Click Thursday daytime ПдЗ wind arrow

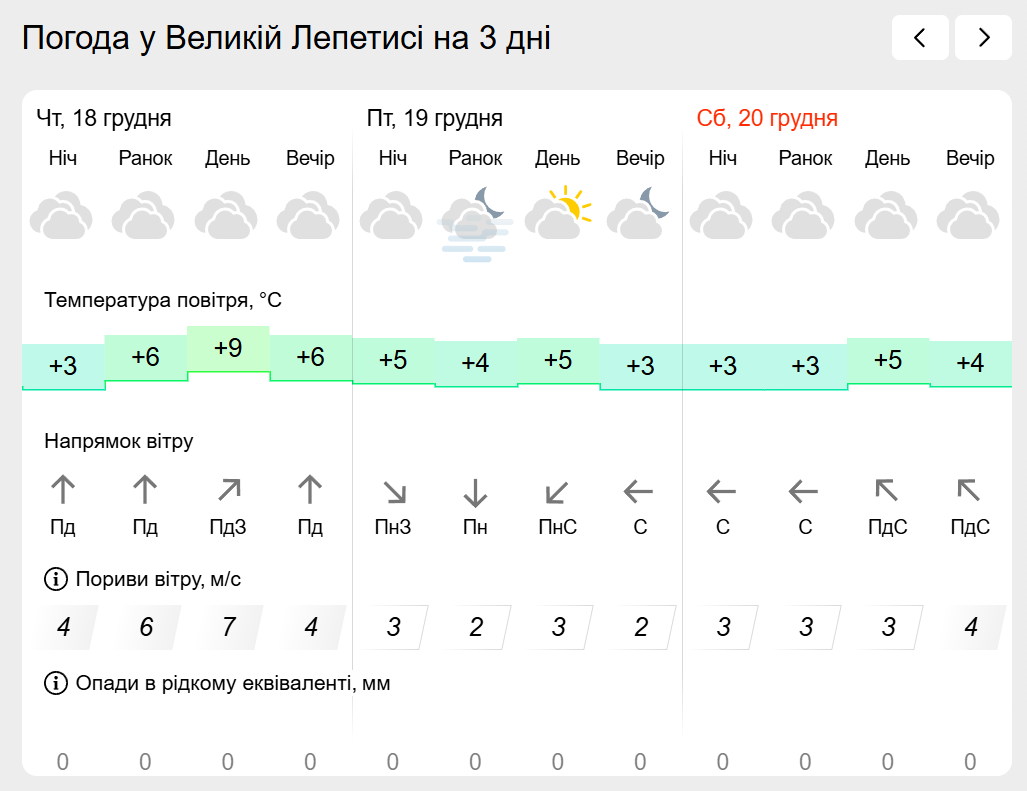pos(228,490)
